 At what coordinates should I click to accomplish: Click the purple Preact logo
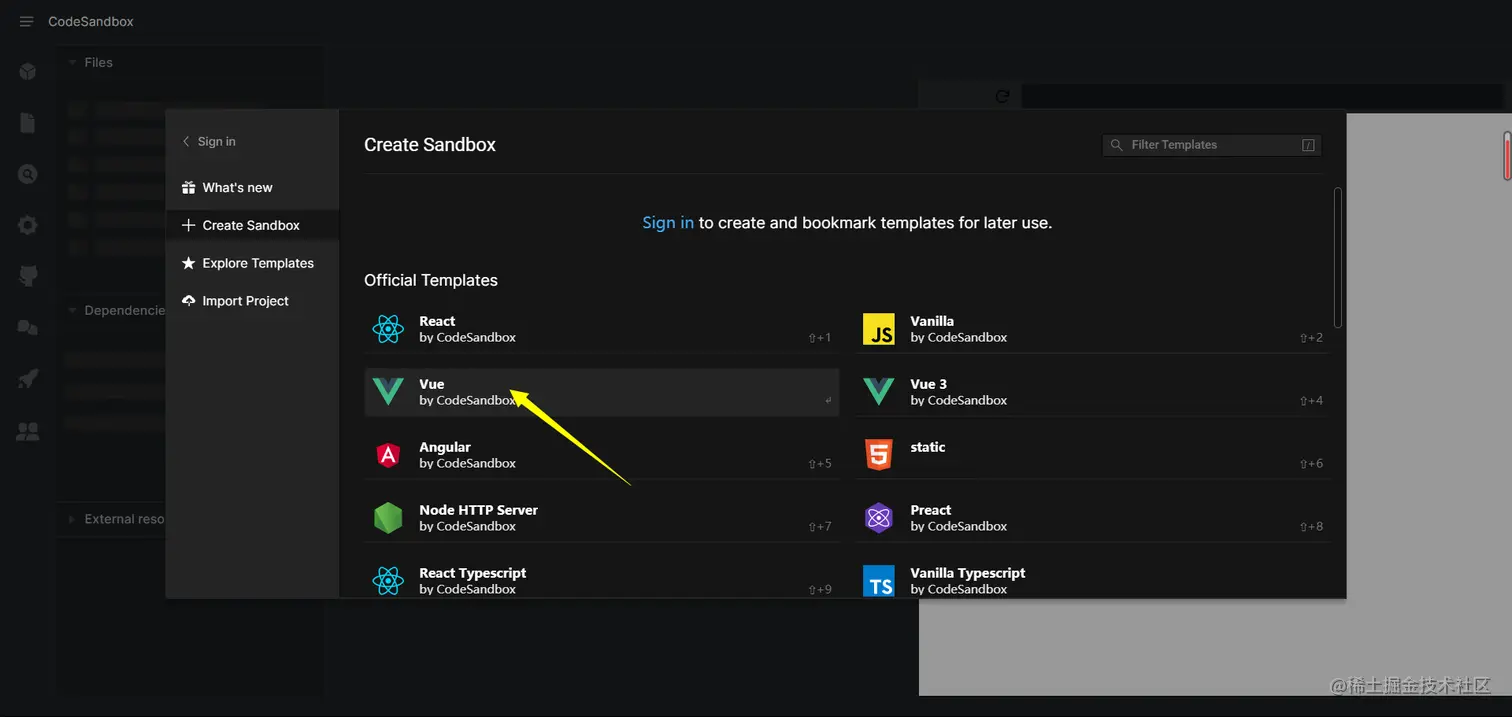pyautogui.click(x=879, y=518)
